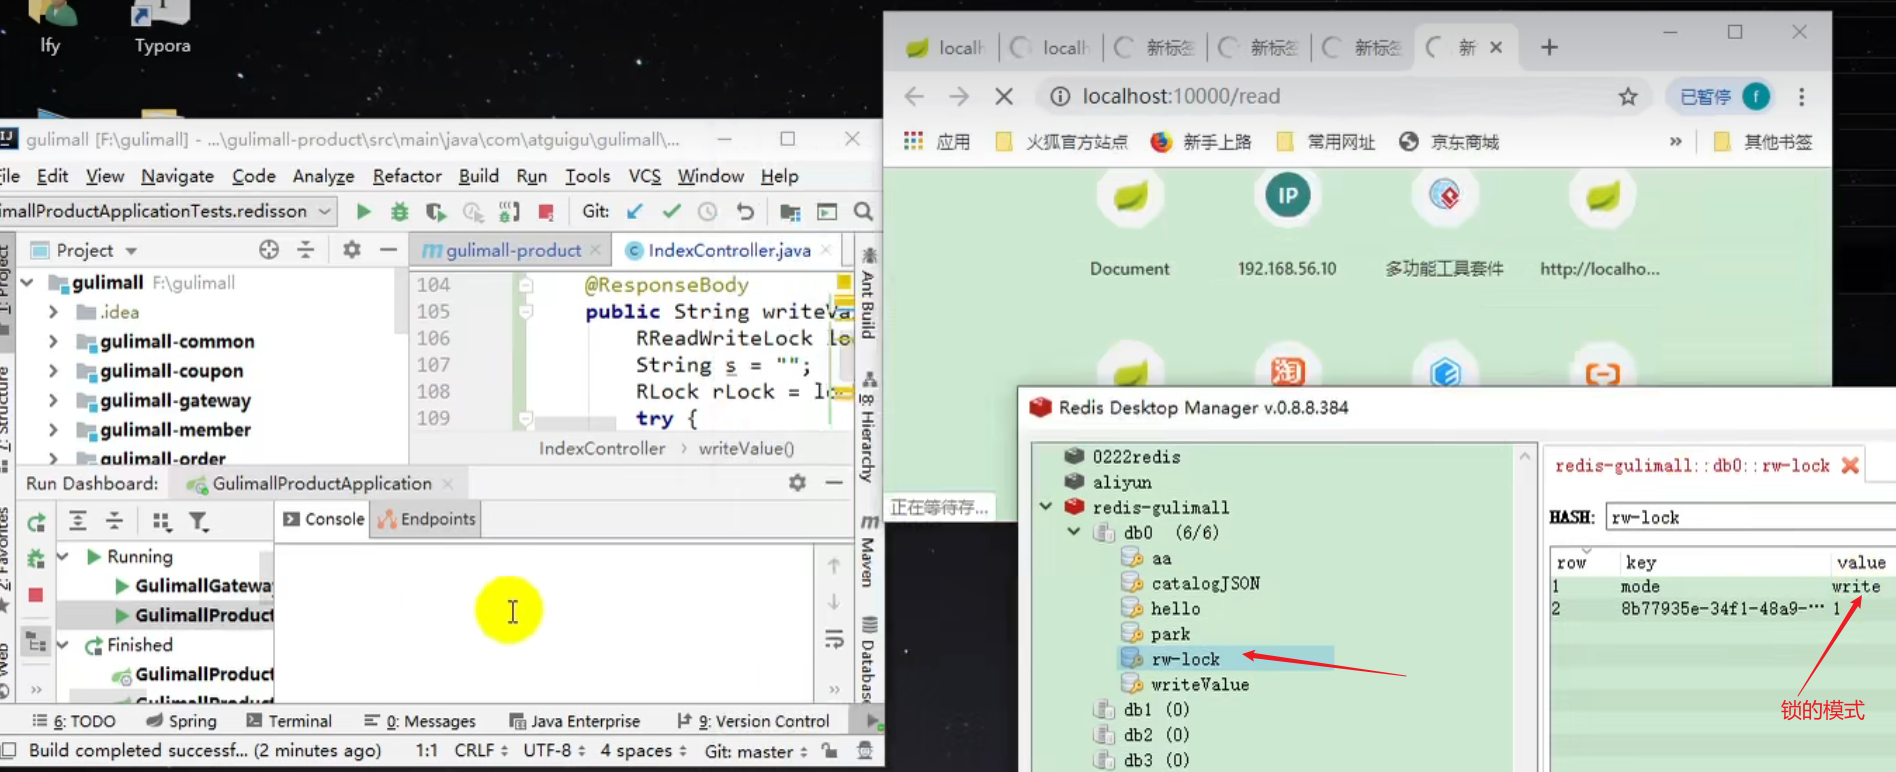
Task: Toggle soft-wrap in console output
Action: click(x=834, y=639)
